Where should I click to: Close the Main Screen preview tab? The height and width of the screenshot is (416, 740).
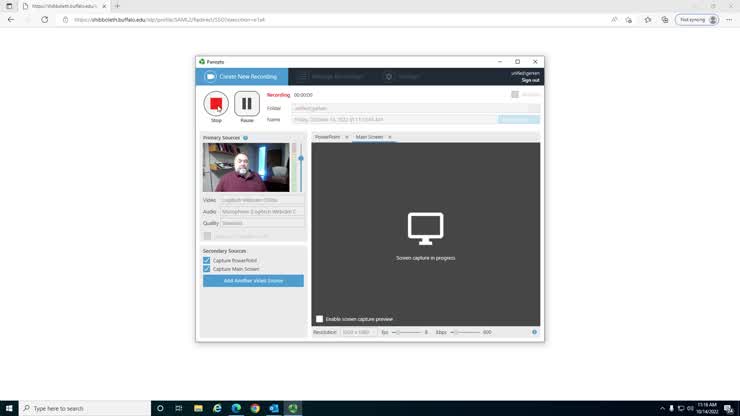pos(390,137)
